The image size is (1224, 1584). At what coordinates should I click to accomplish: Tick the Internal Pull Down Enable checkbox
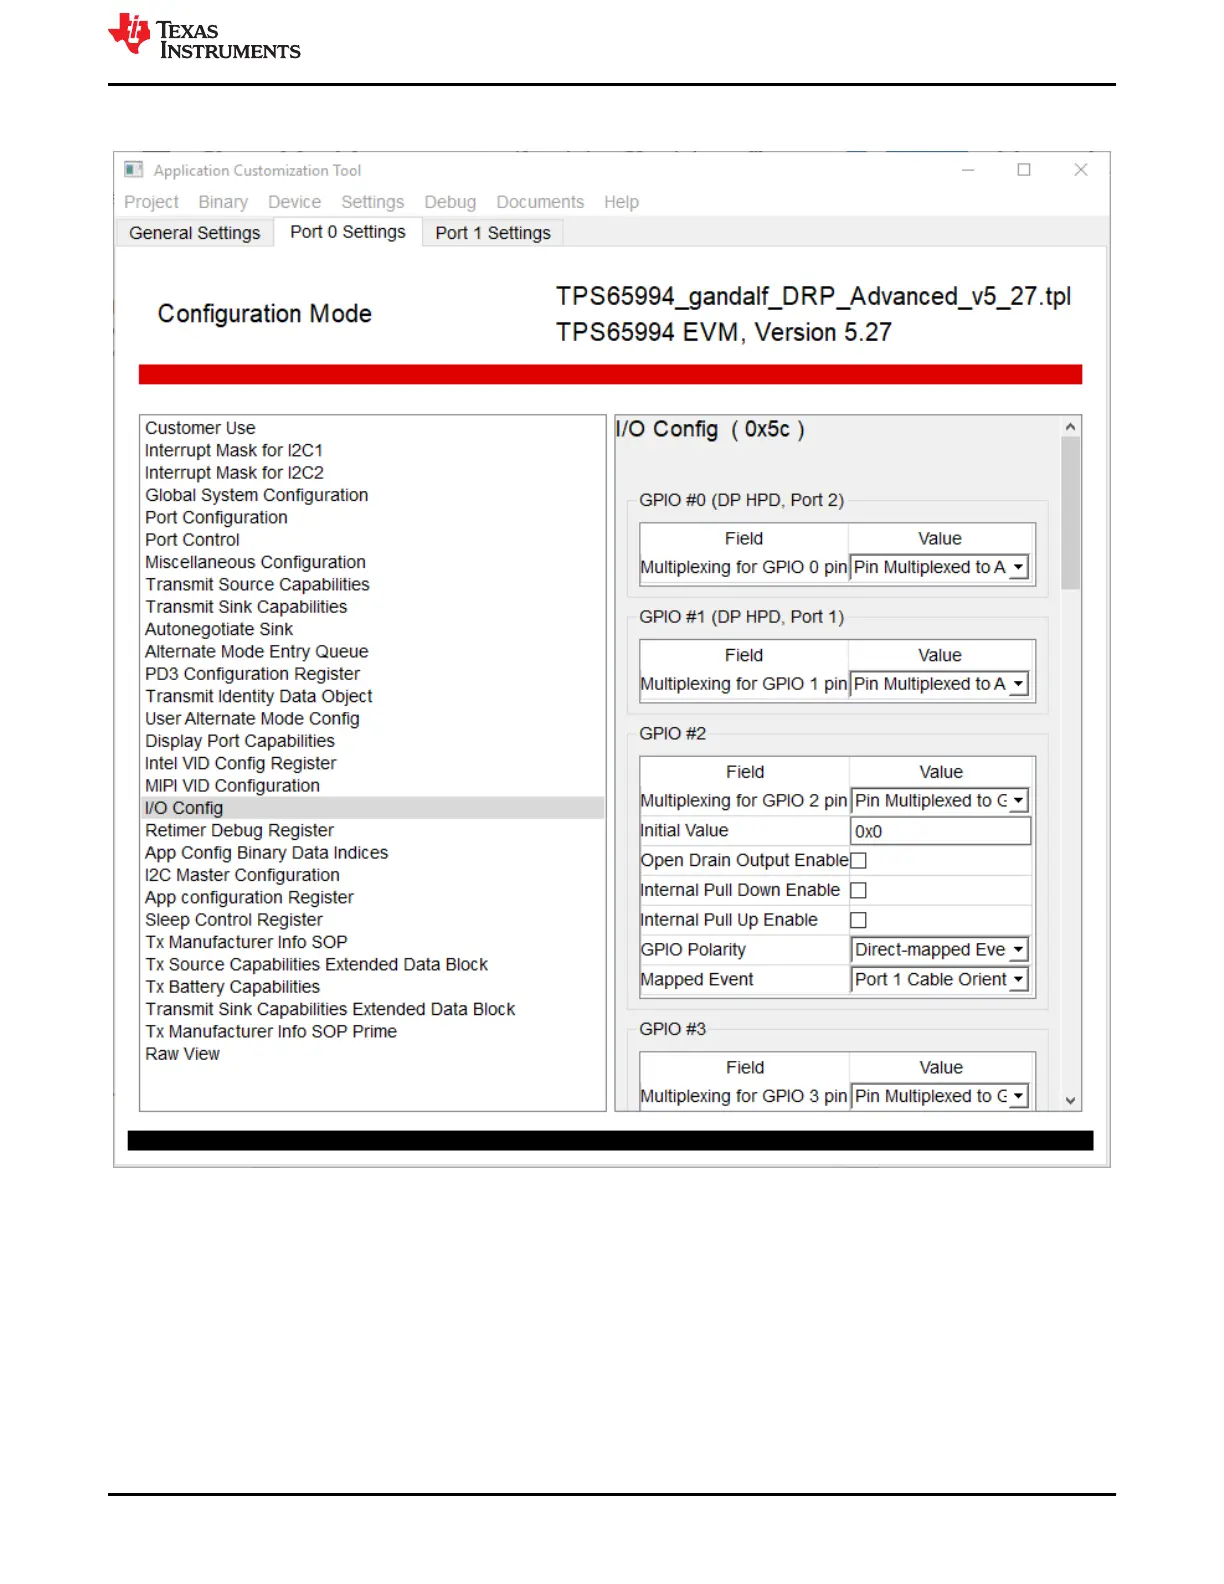coord(858,891)
